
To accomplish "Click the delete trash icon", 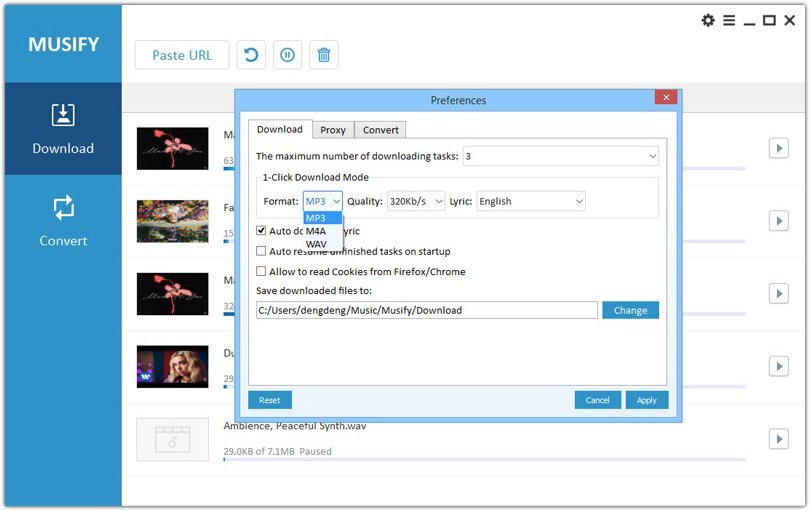I will (323, 55).
